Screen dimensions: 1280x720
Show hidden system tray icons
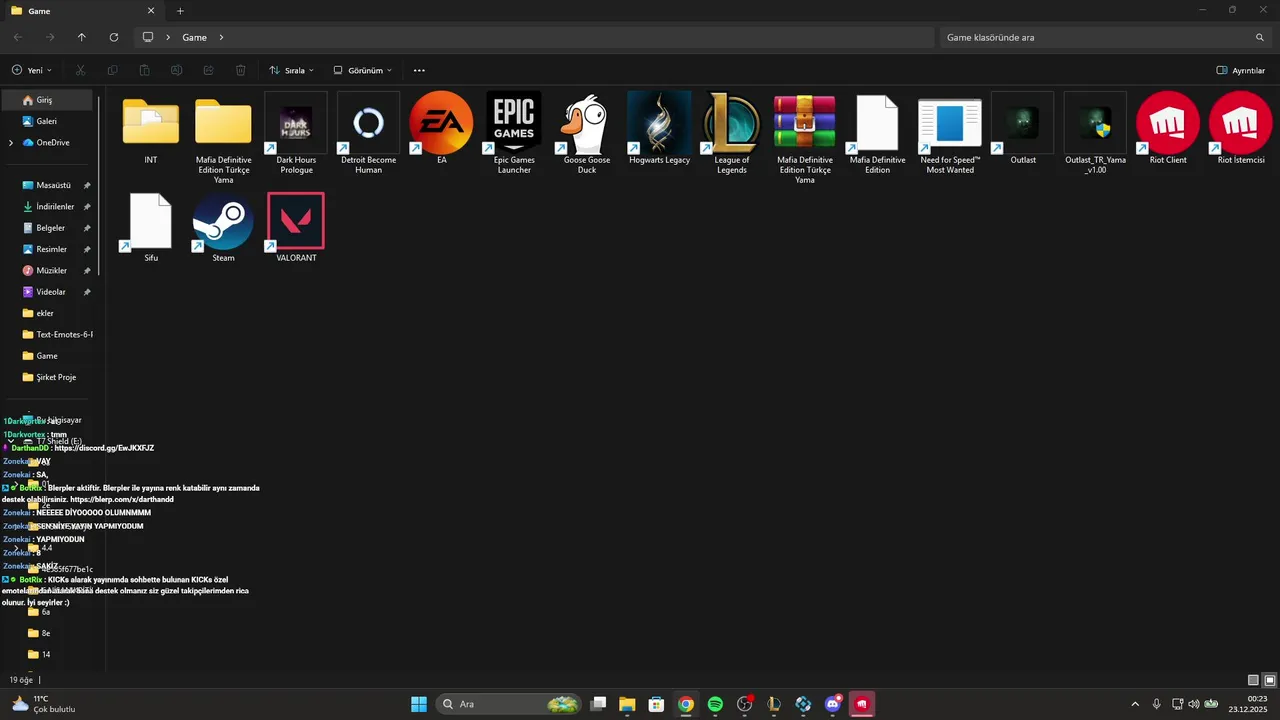pyautogui.click(x=1134, y=704)
